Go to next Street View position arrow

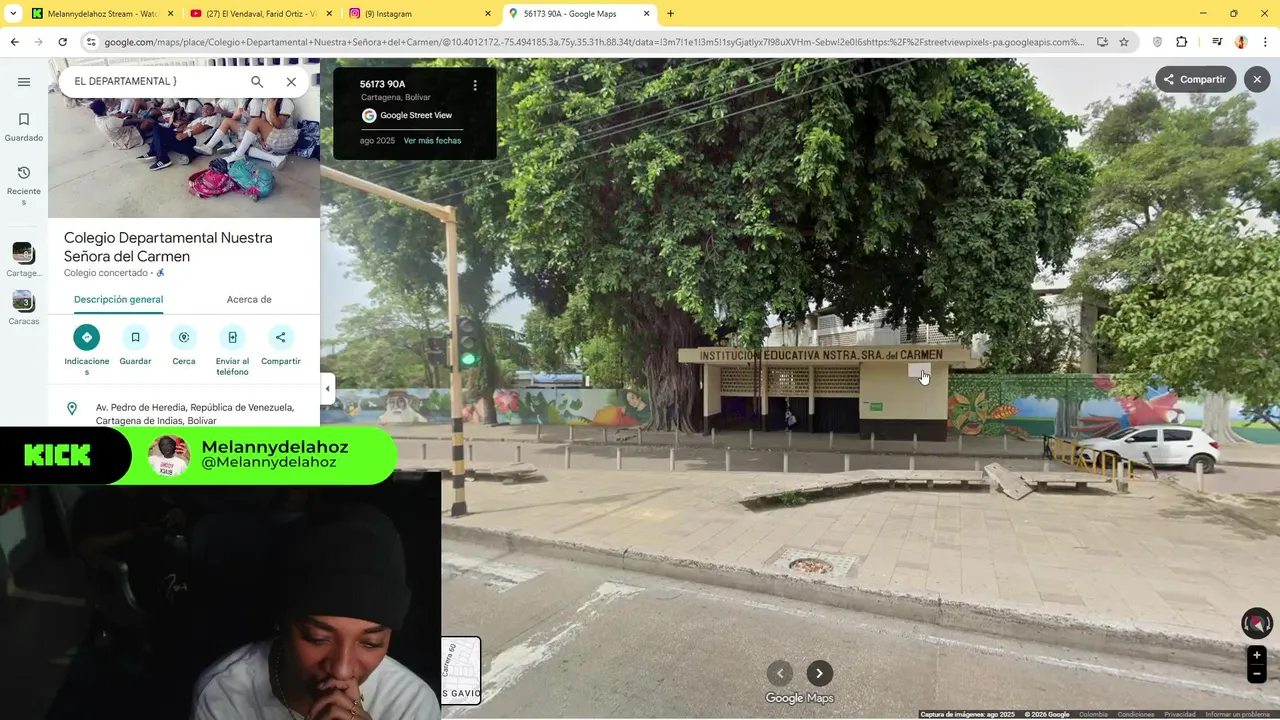[819, 673]
